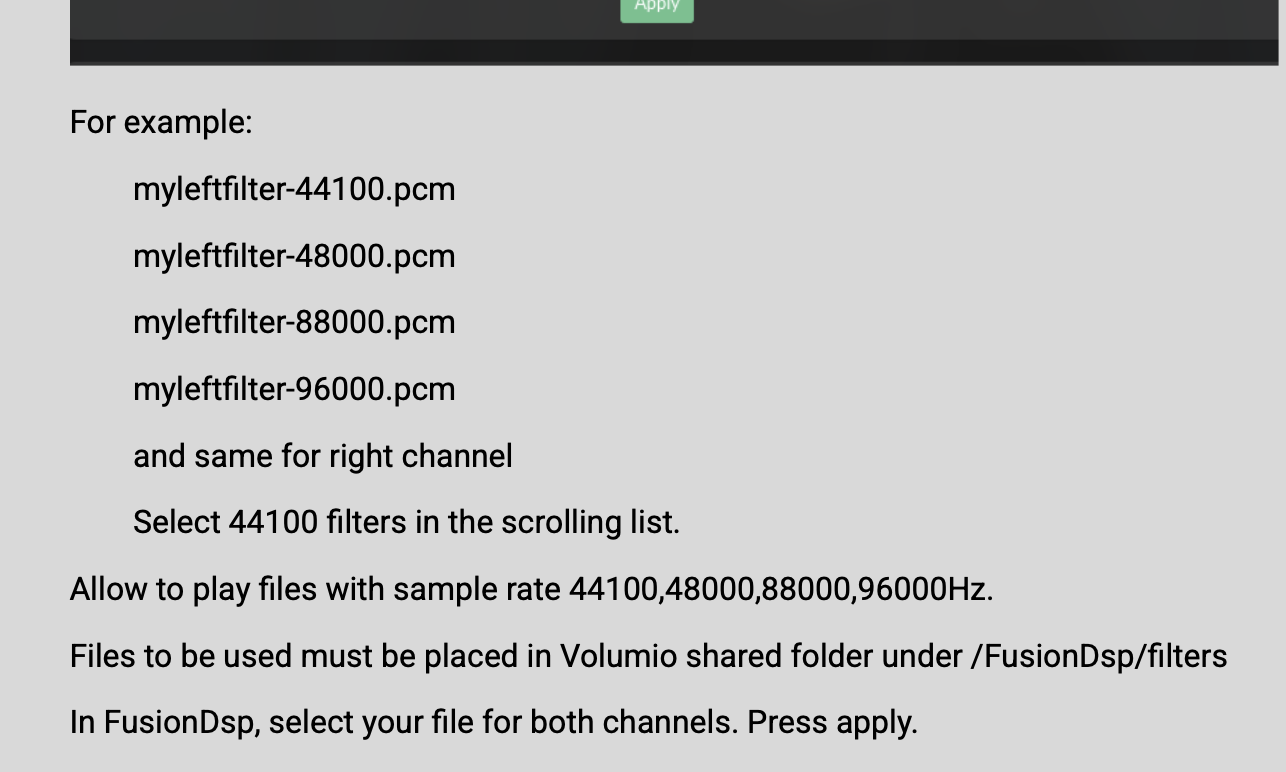Click the "For example:" text
This screenshot has height=772, width=1286.
pos(161,122)
